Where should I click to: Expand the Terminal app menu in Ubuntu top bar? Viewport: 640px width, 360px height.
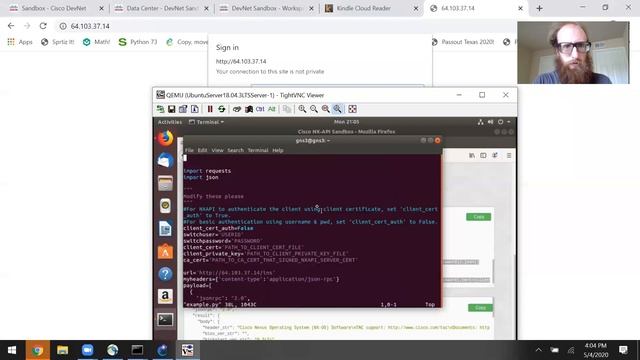coord(207,122)
